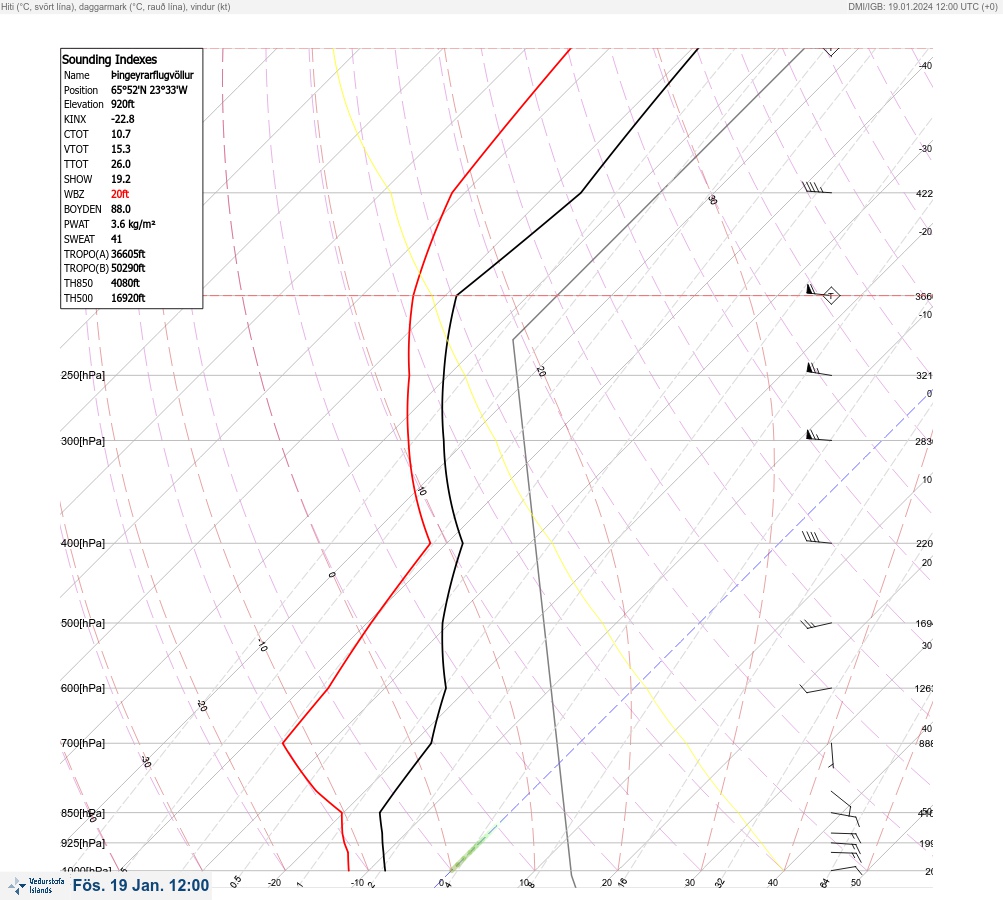Click the Veðurstofa Íslands logo
This screenshot has height=900, width=1003.
36,886
